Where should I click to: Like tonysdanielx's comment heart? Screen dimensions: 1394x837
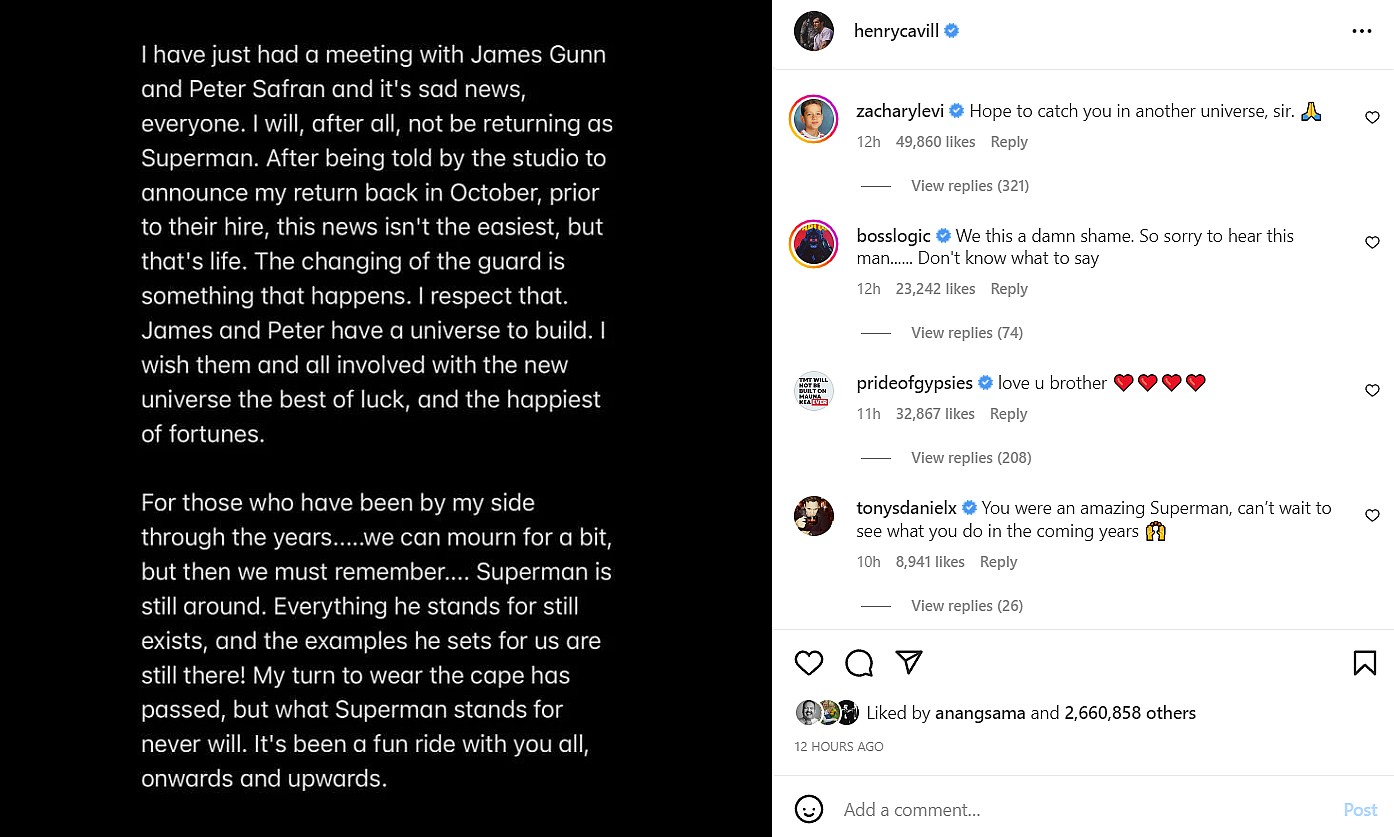[x=1372, y=516]
